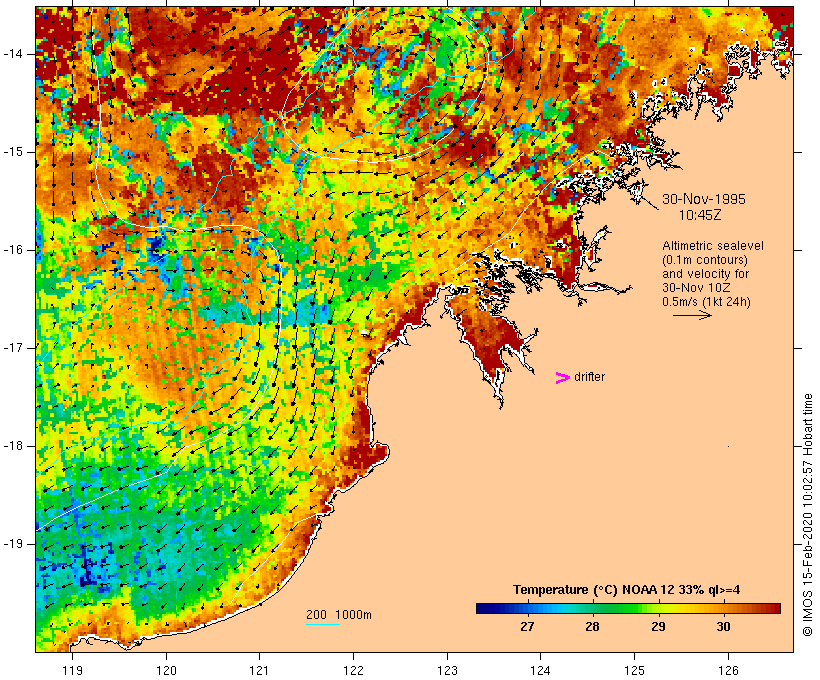Click longitude axis label '126'

pyautogui.click(x=728, y=671)
